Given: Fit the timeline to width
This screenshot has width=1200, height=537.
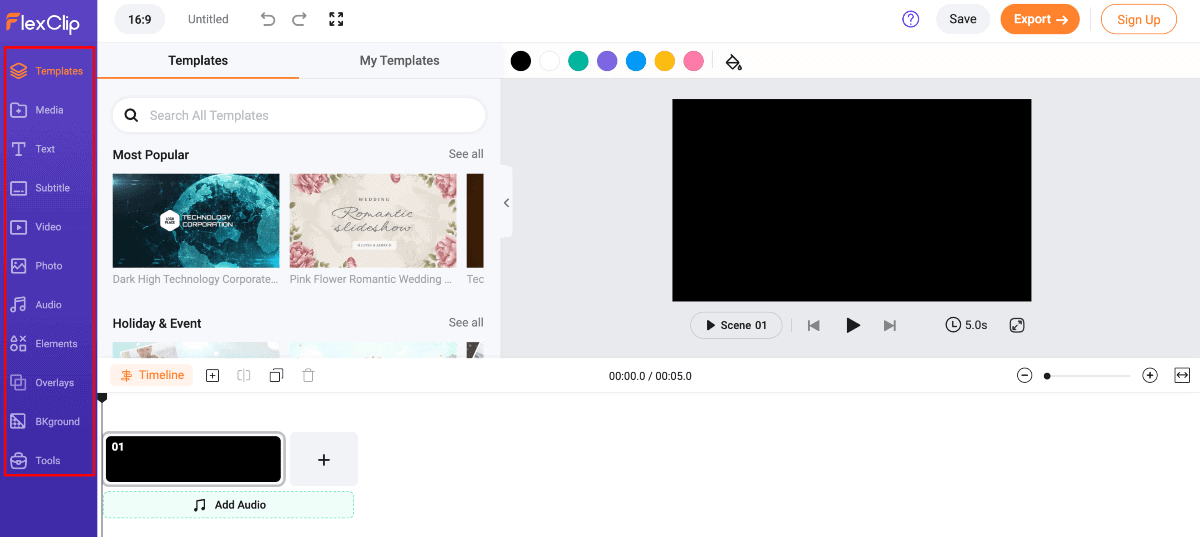Looking at the screenshot, I should click(1182, 375).
